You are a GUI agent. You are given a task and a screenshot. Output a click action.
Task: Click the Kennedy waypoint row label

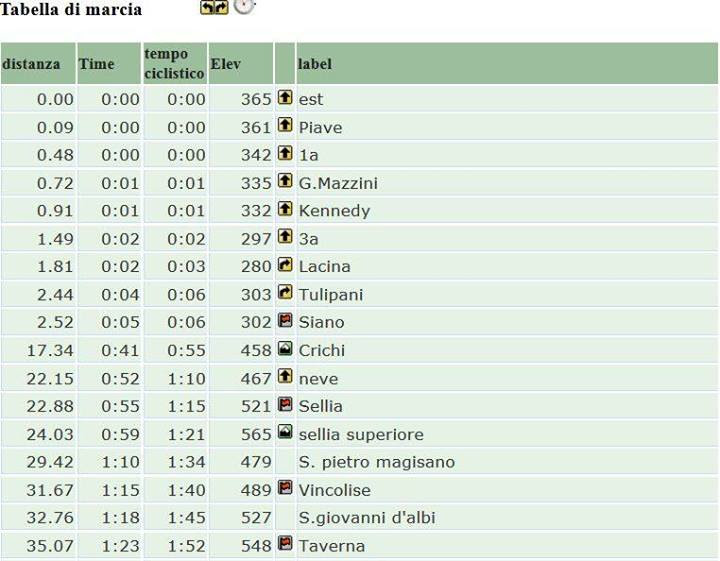(334, 211)
